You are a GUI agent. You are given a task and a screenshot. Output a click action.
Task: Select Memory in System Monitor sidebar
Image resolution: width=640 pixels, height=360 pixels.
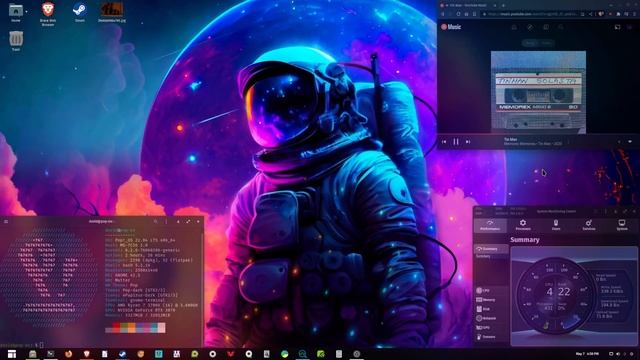click(x=491, y=300)
